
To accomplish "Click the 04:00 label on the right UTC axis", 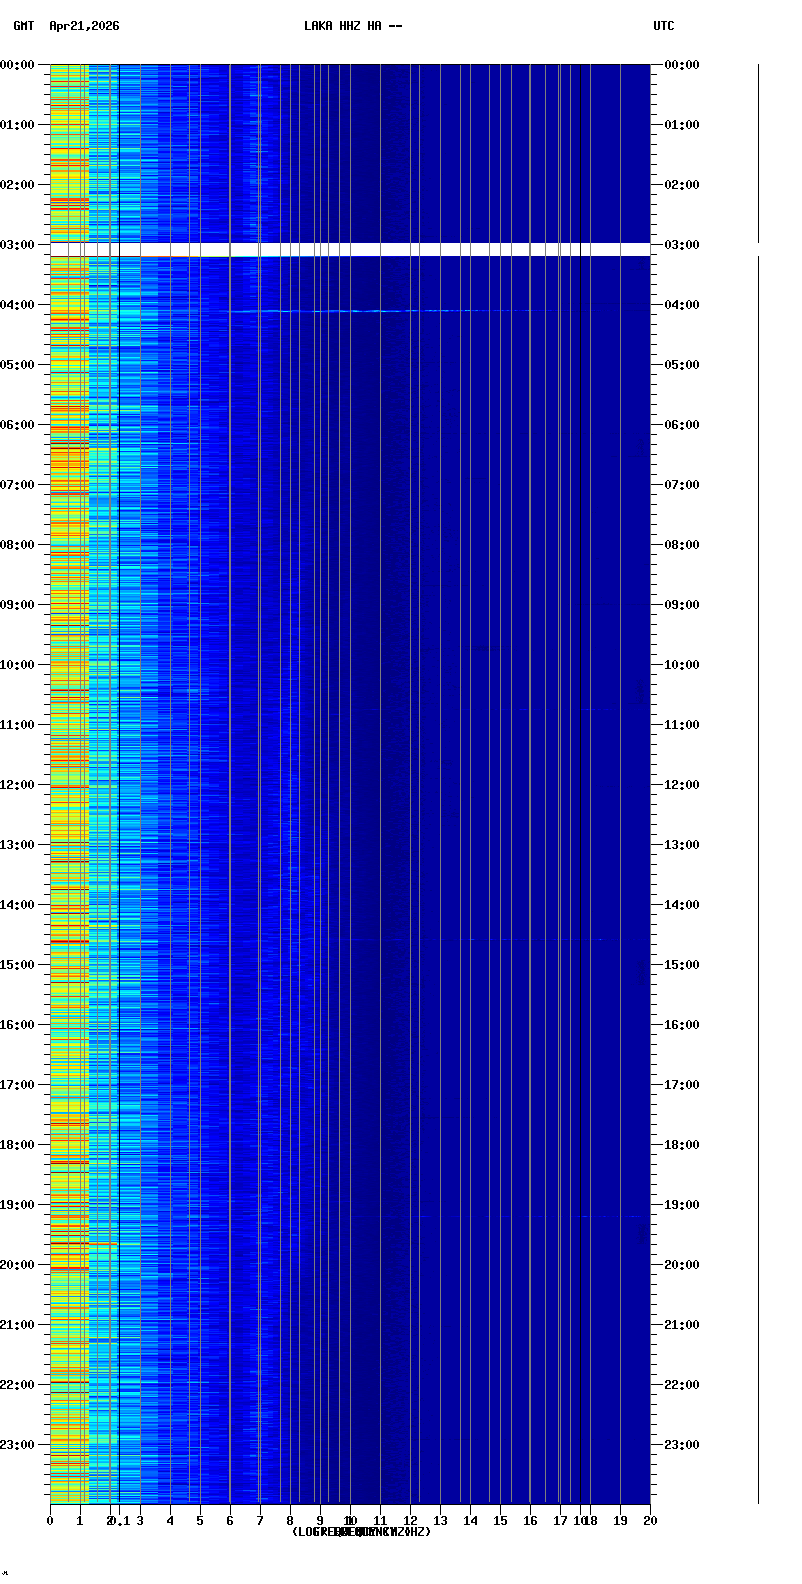I will tap(682, 305).
